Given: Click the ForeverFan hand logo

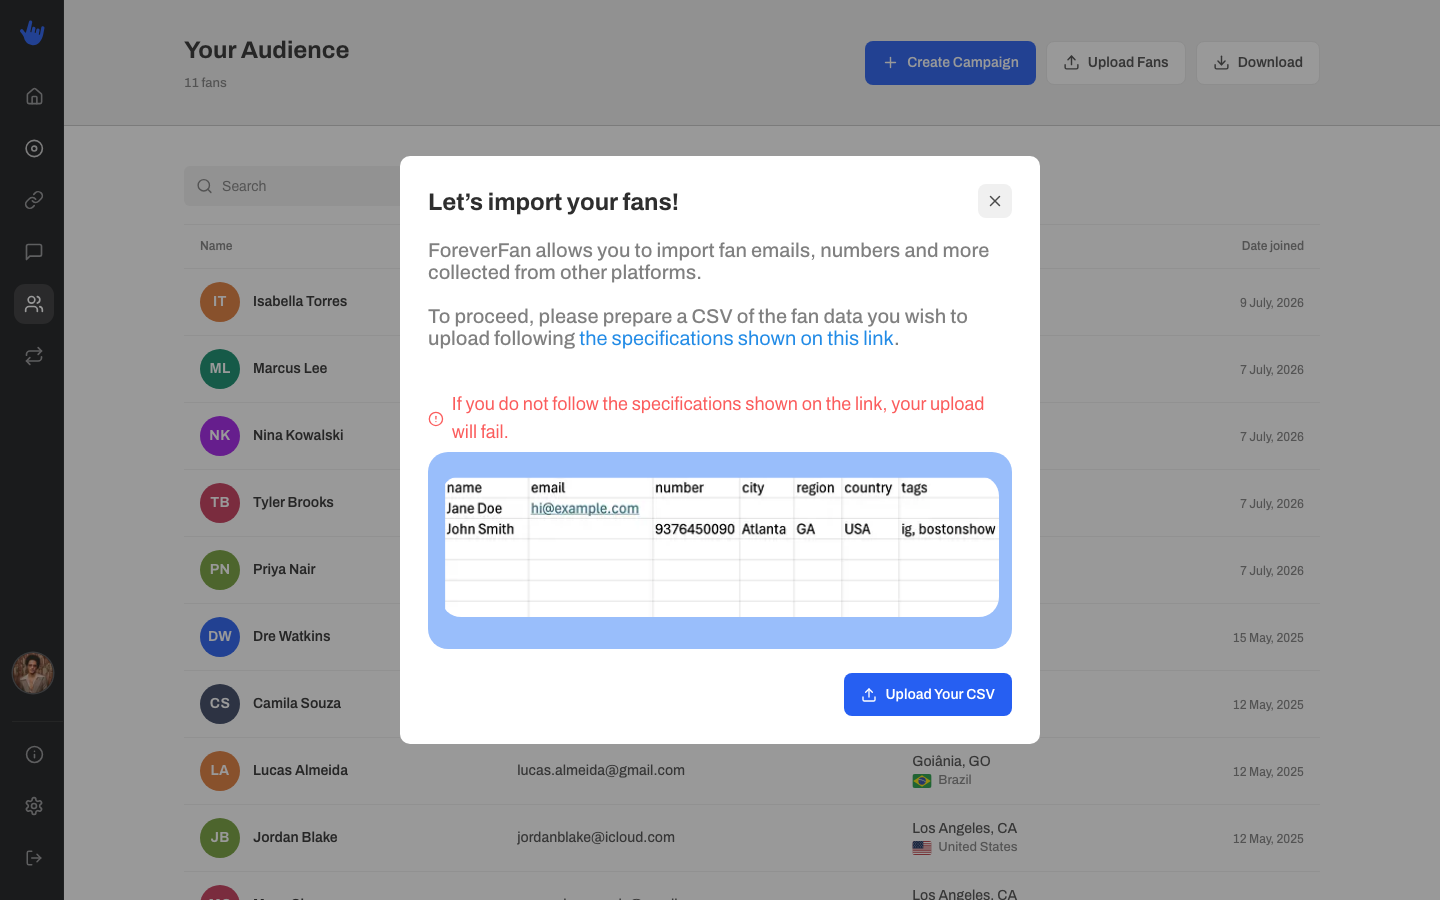Looking at the screenshot, I should point(32,33).
